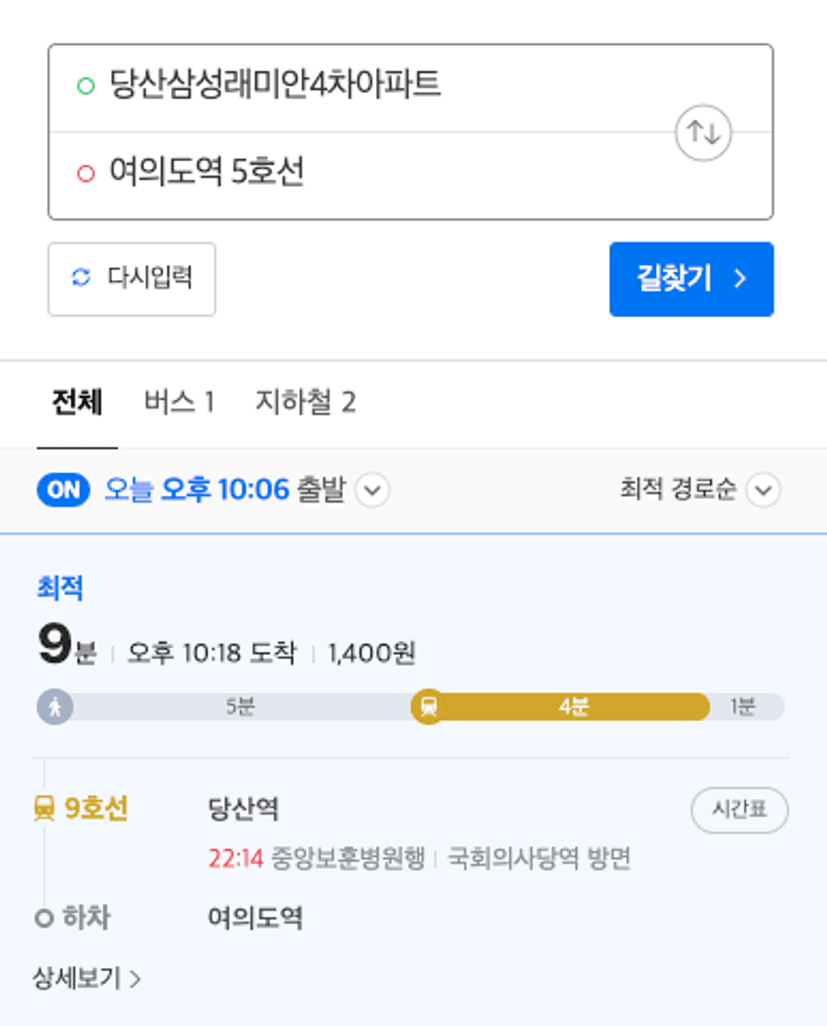Open the 시간표 timetable button

point(739,810)
